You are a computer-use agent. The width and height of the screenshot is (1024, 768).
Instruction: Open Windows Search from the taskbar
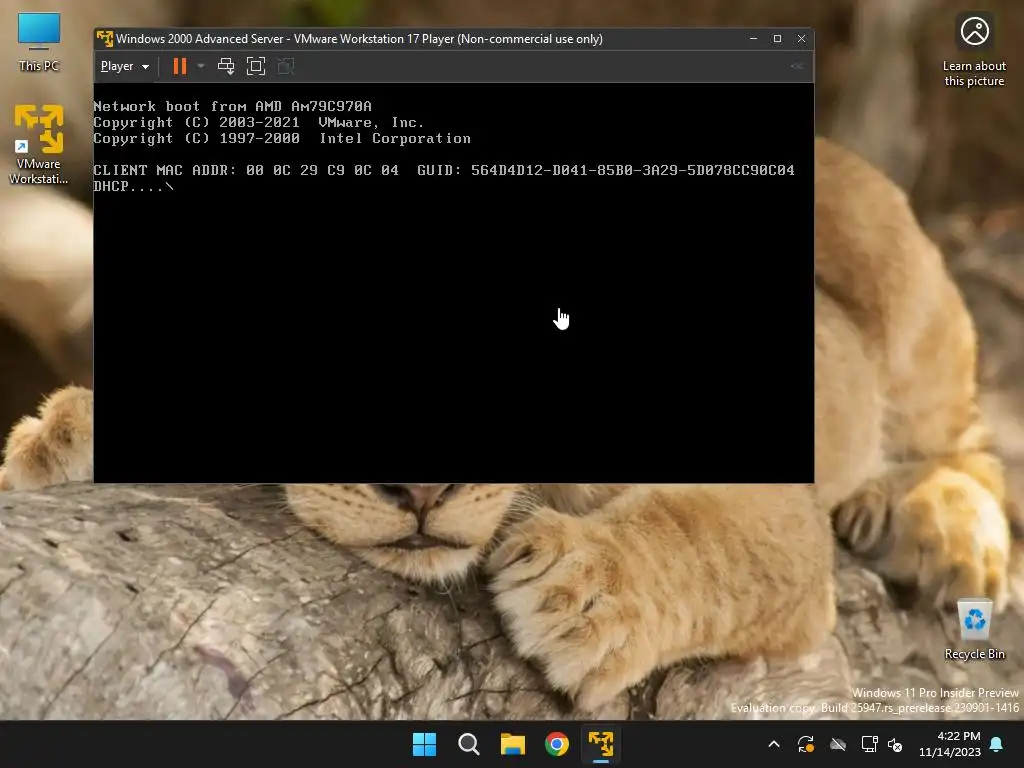[x=469, y=744]
